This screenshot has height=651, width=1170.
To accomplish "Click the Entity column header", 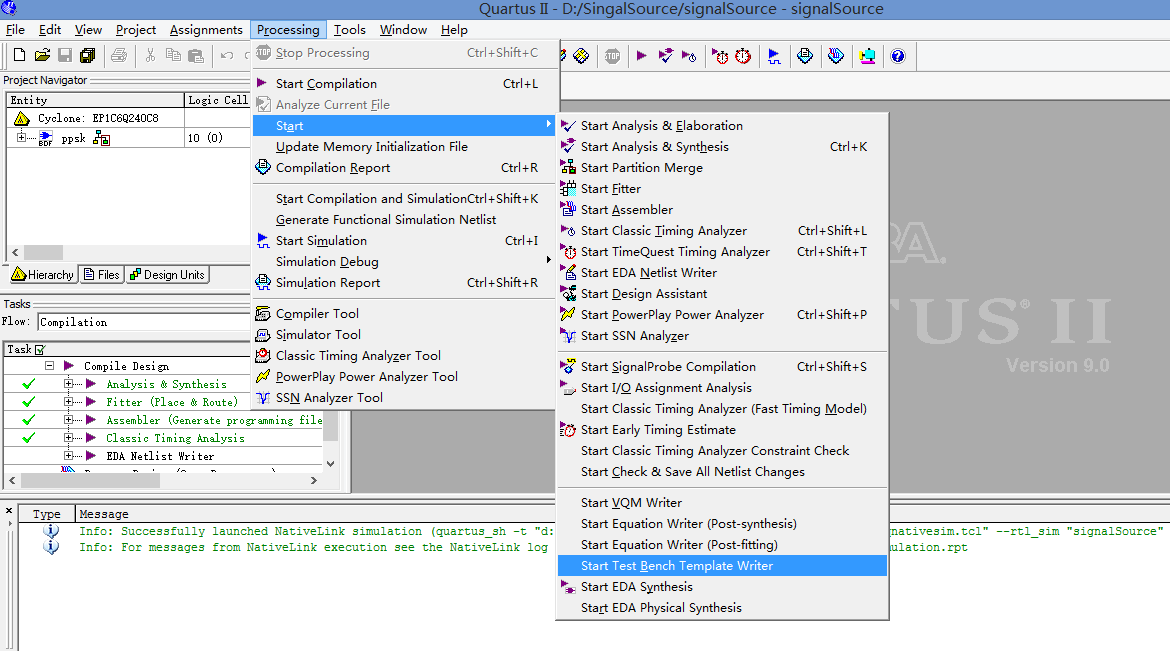I will 96,100.
